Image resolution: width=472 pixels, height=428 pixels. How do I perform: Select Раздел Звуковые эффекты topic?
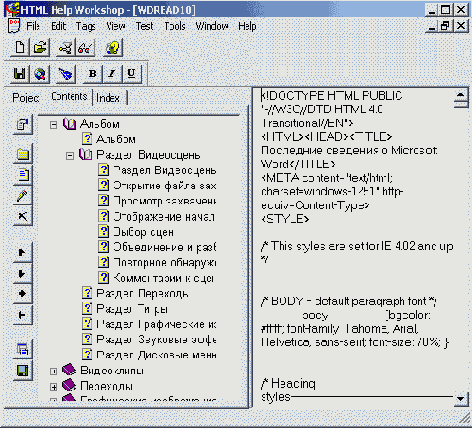click(x=156, y=339)
